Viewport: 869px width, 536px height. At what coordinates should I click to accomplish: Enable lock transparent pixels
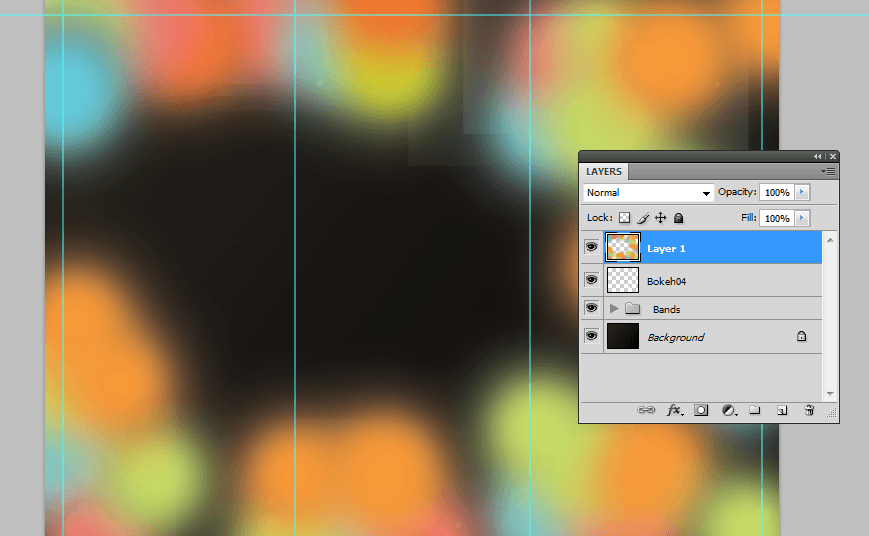click(624, 218)
